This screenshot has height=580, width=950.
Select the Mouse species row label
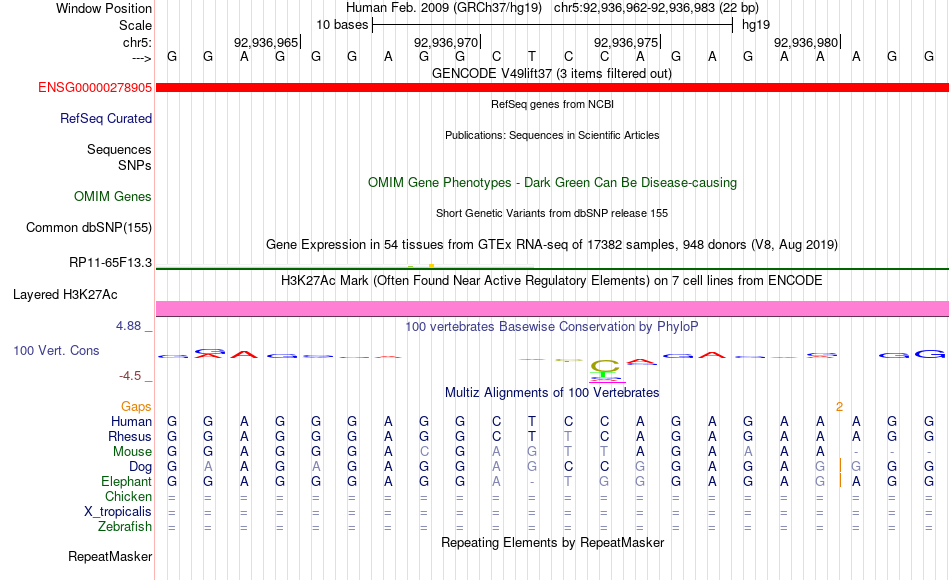click(132, 452)
